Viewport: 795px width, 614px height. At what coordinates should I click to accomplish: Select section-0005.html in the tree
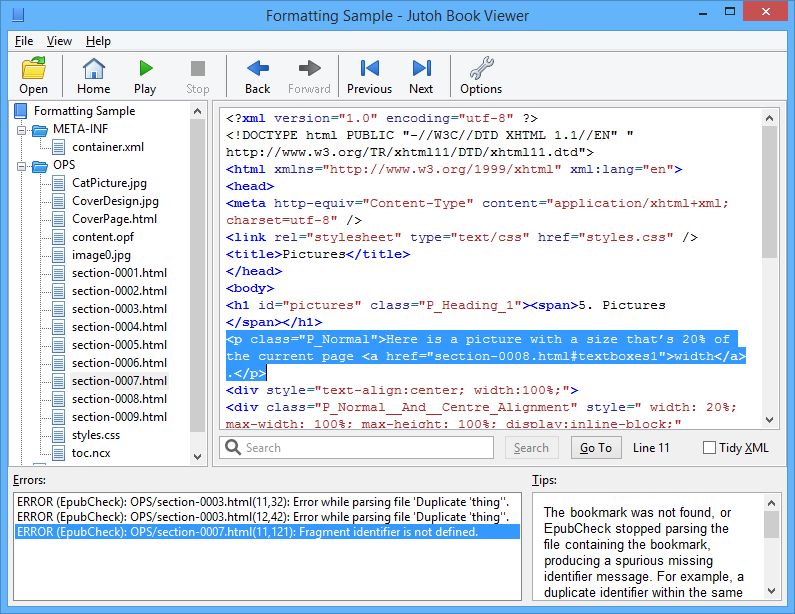pyautogui.click(x=119, y=345)
